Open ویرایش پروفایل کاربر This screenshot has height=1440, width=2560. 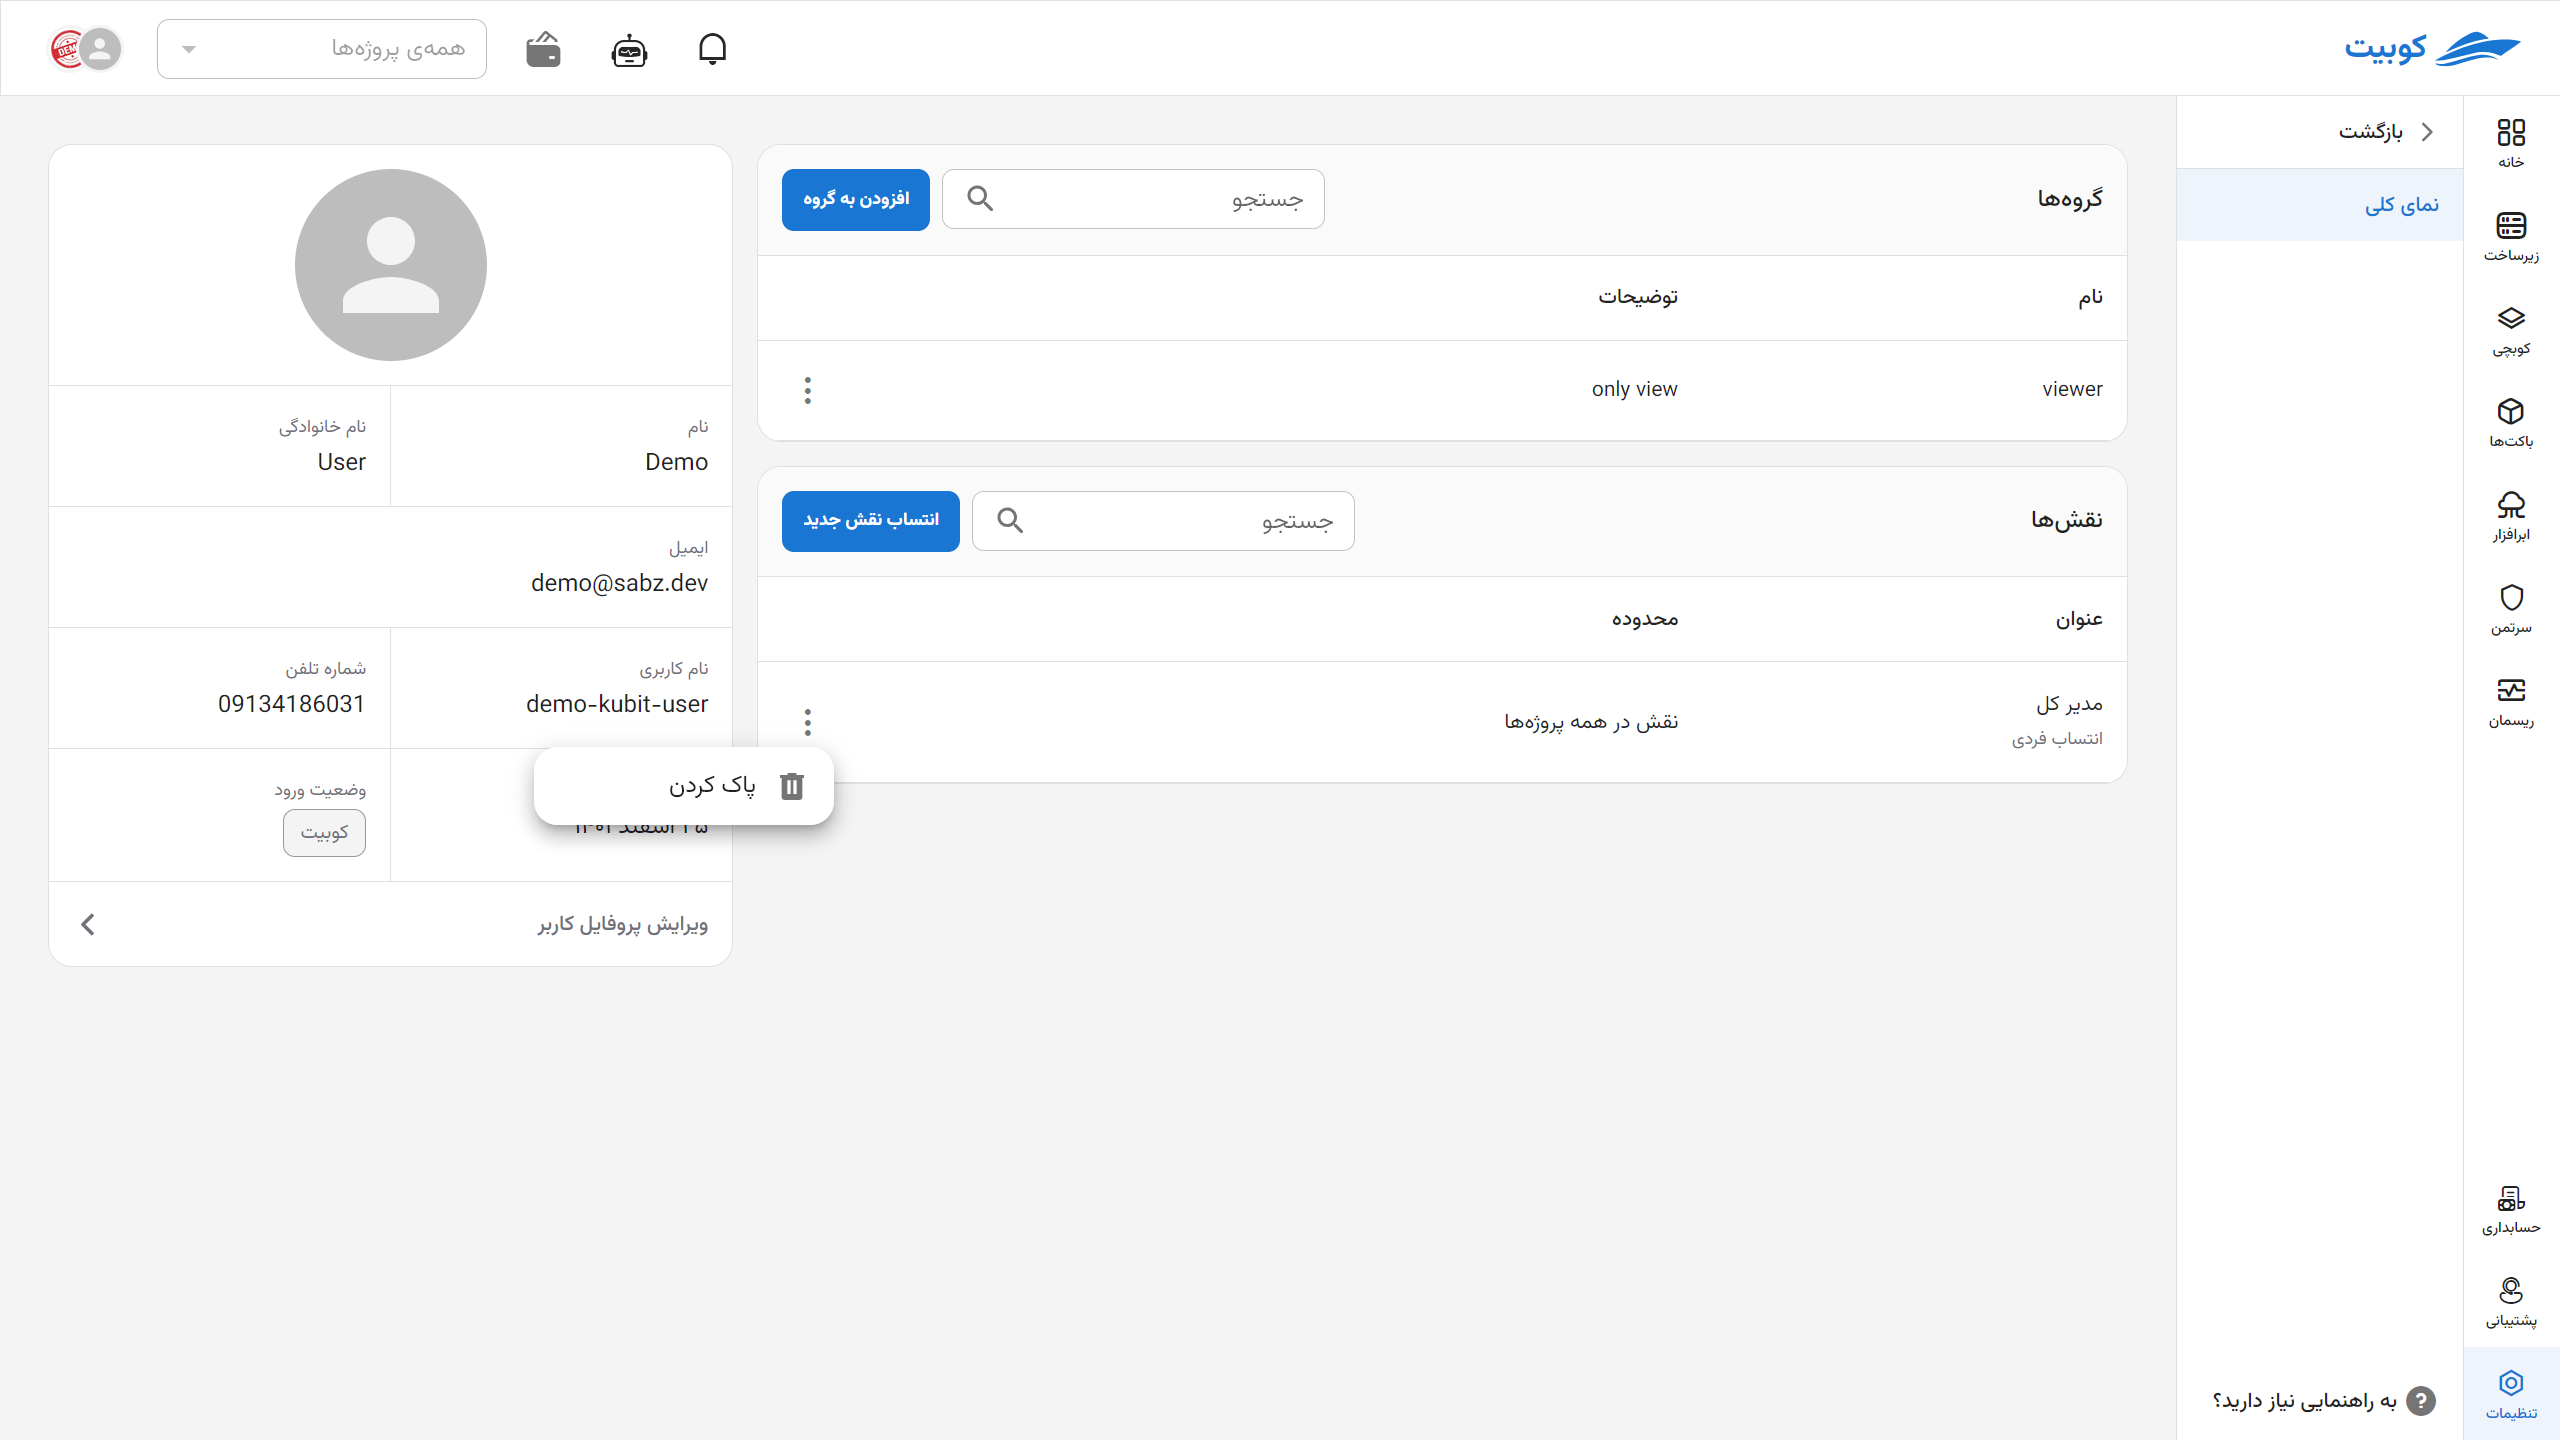click(391, 924)
